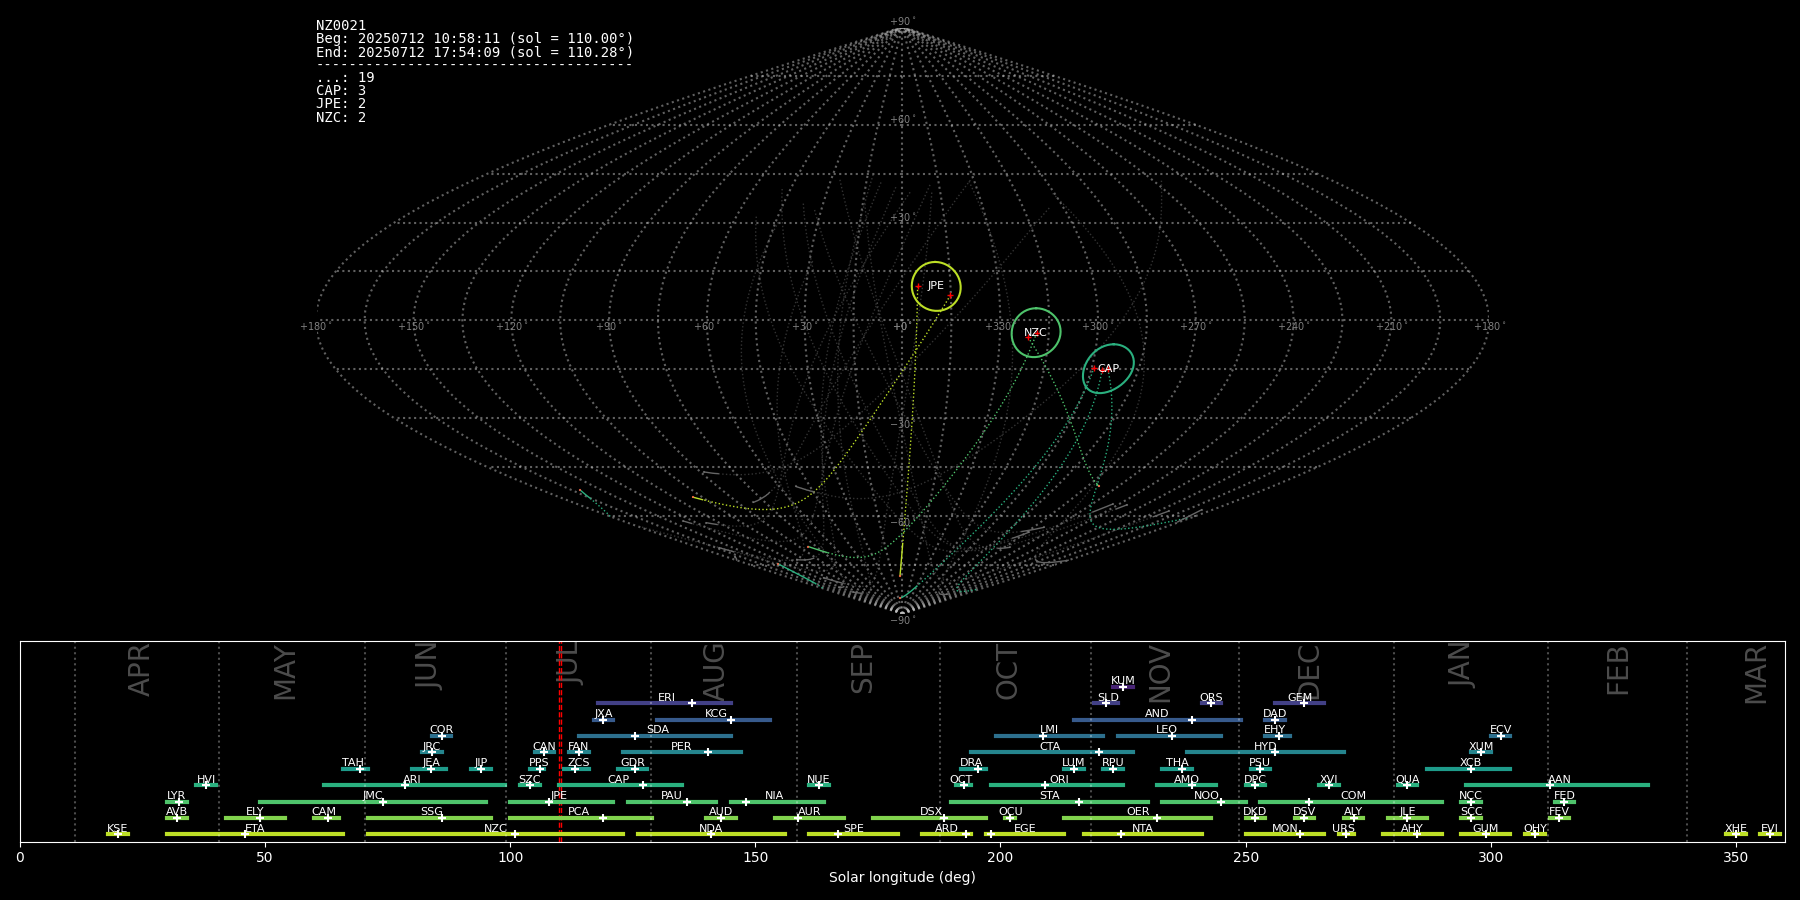This screenshot has width=1800, height=900.
Task: Click the KUM shower label in the timeline
Action: click(x=1123, y=681)
